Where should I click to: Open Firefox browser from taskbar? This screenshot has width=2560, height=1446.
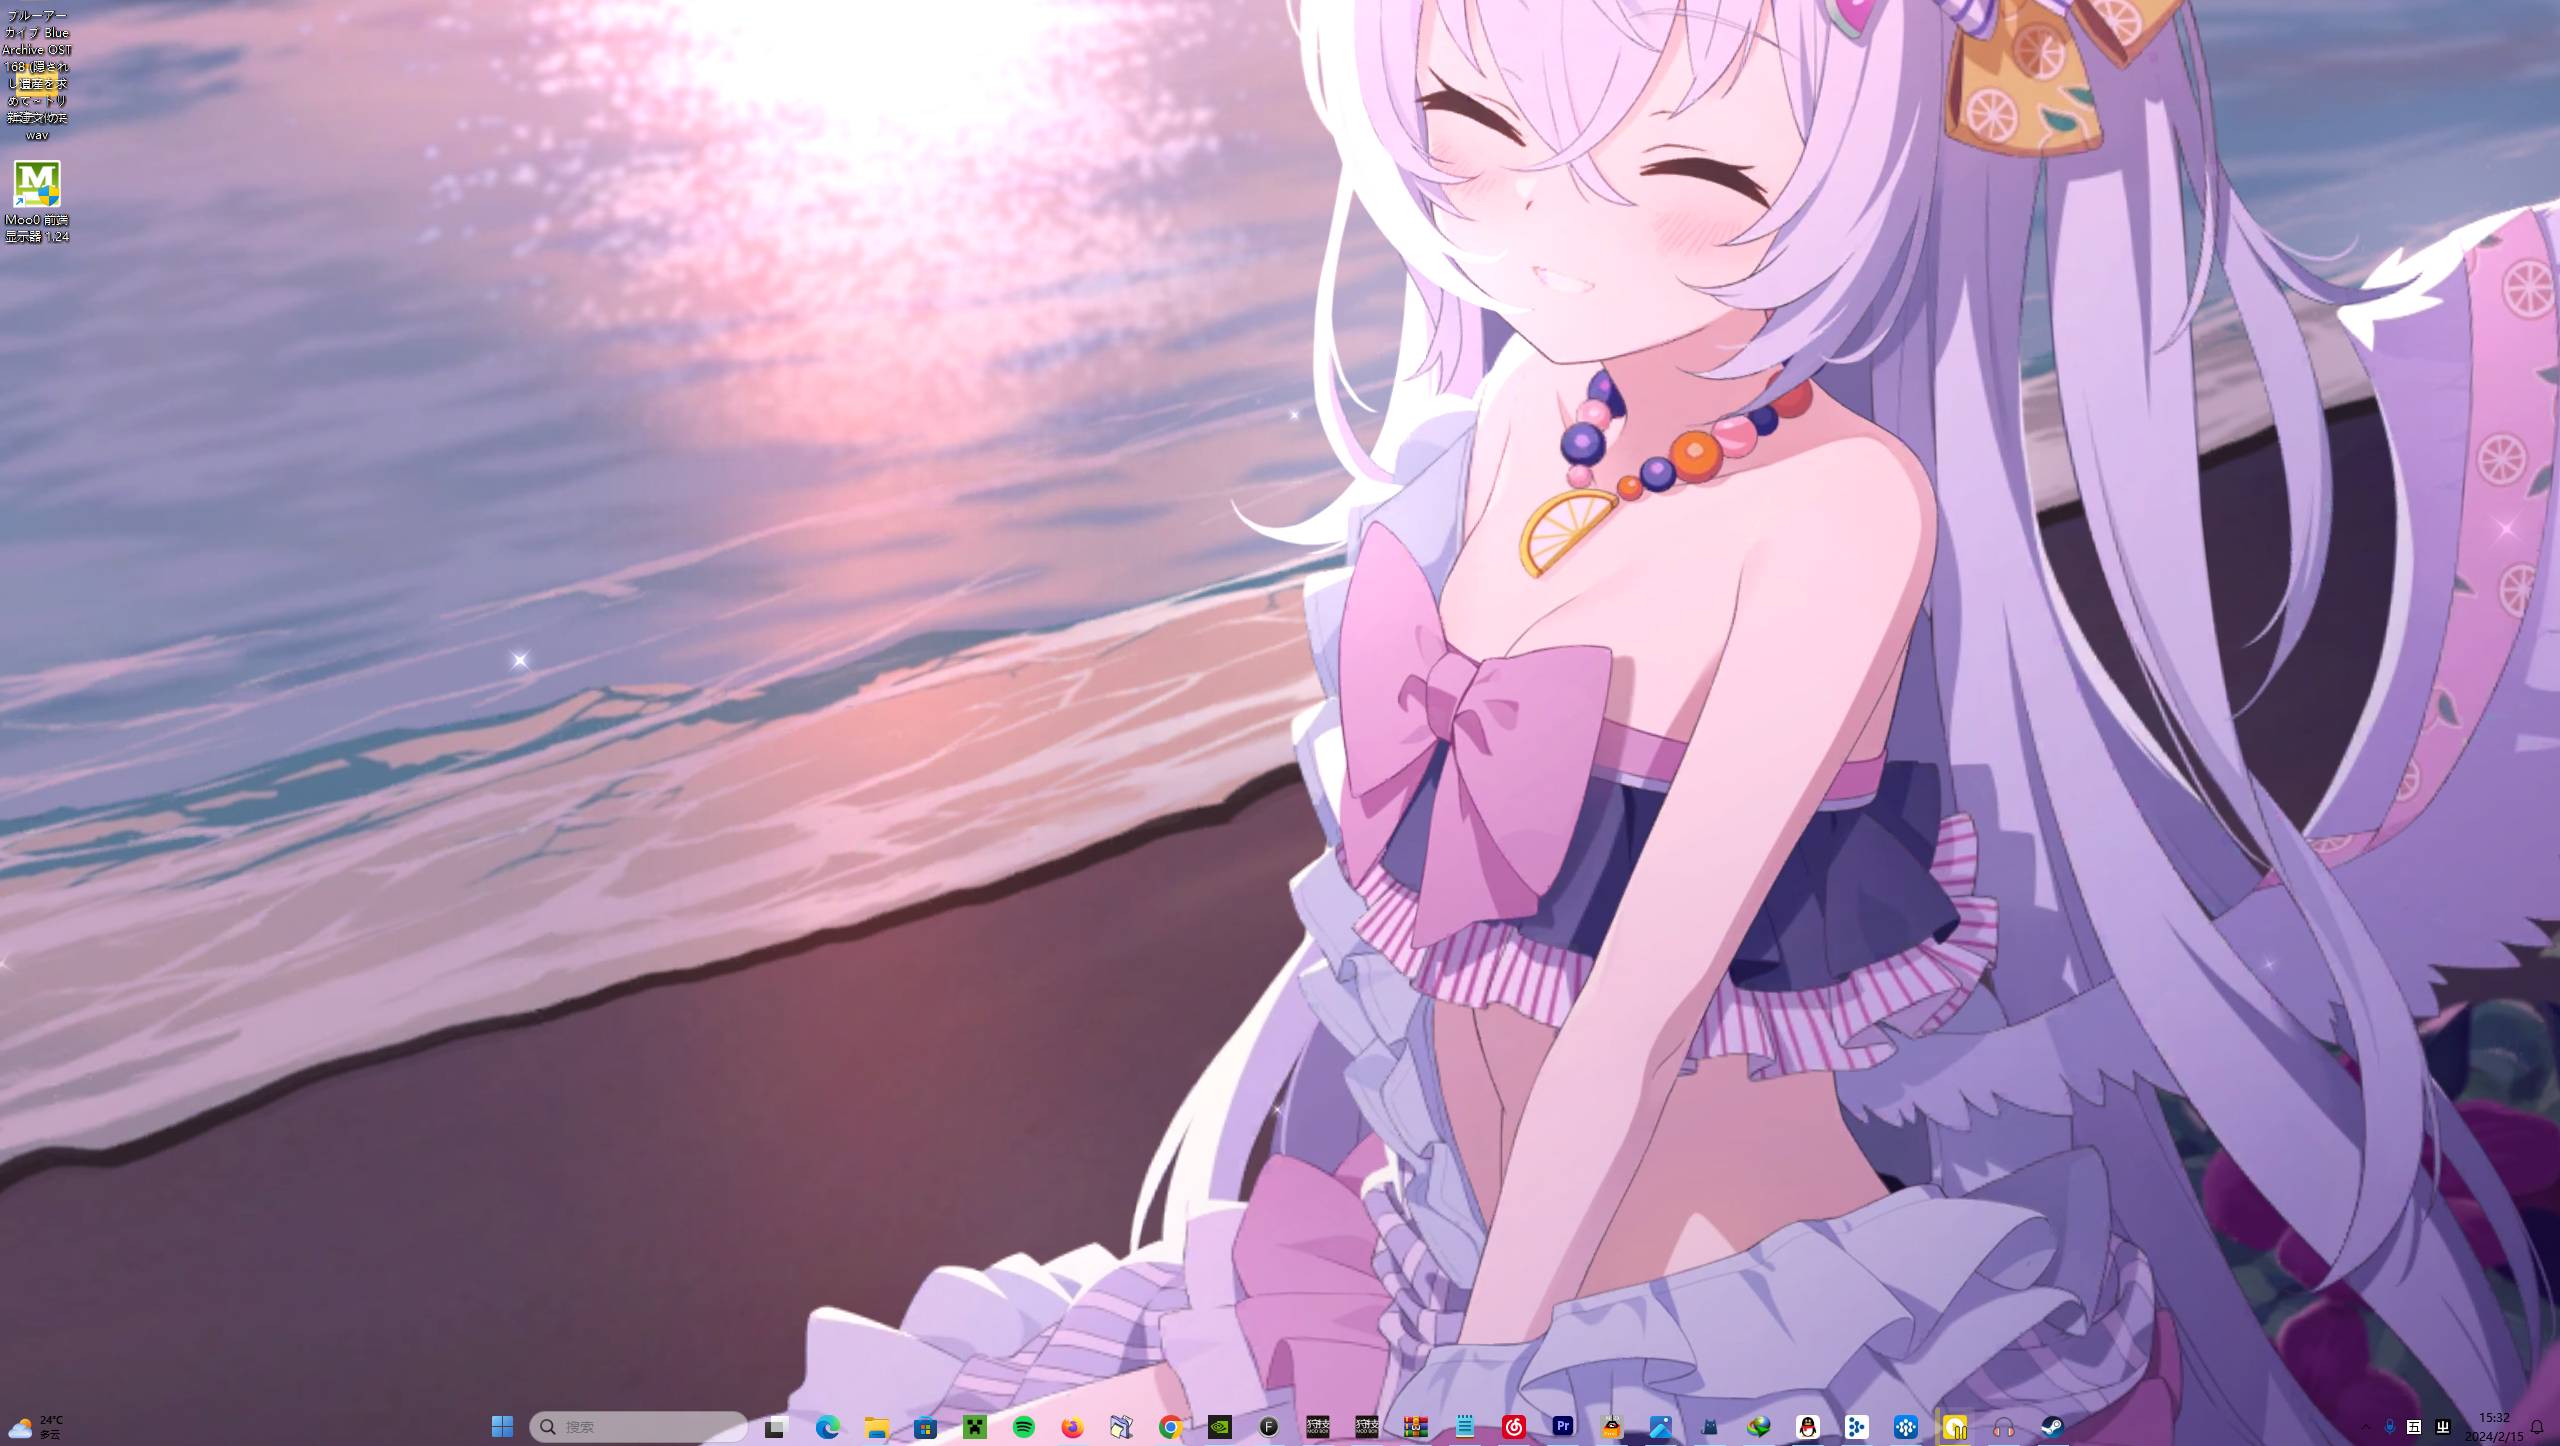(x=1072, y=1427)
